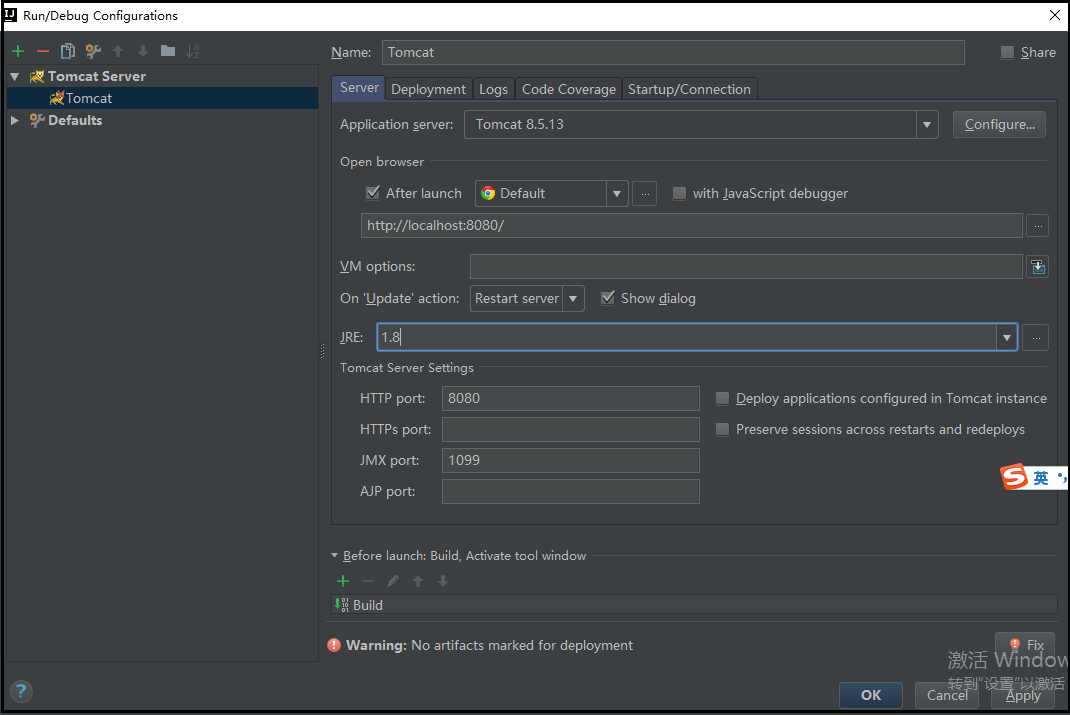
Task: Click the VM options input field
Action: [x=746, y=267]
